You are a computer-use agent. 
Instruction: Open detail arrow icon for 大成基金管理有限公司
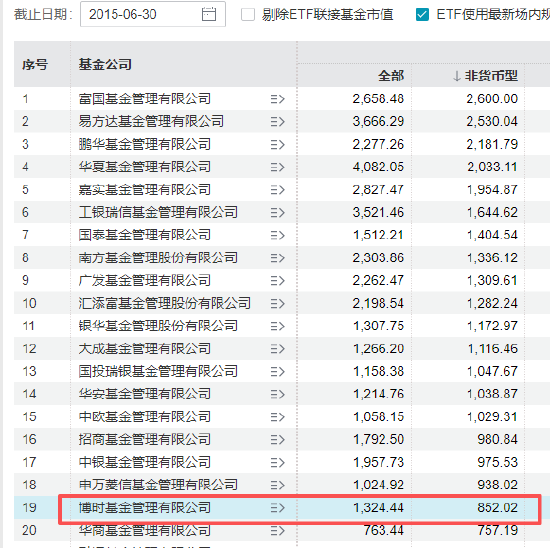[277, 349]
